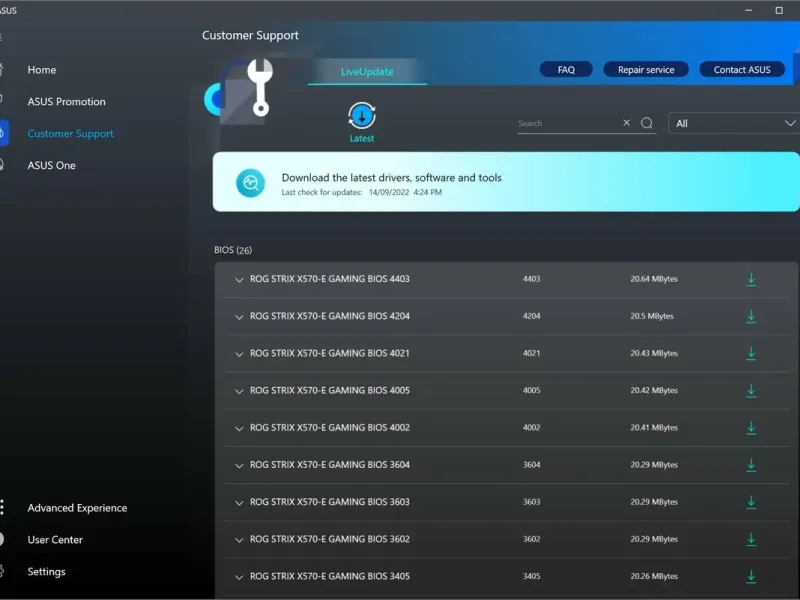Click the size '20.5 MBytes'
Screen dimensions: 800x600
tap(652, 316)
